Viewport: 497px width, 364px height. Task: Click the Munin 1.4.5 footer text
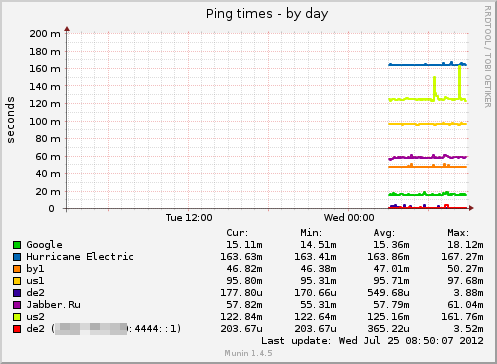(x=248, y=353)
